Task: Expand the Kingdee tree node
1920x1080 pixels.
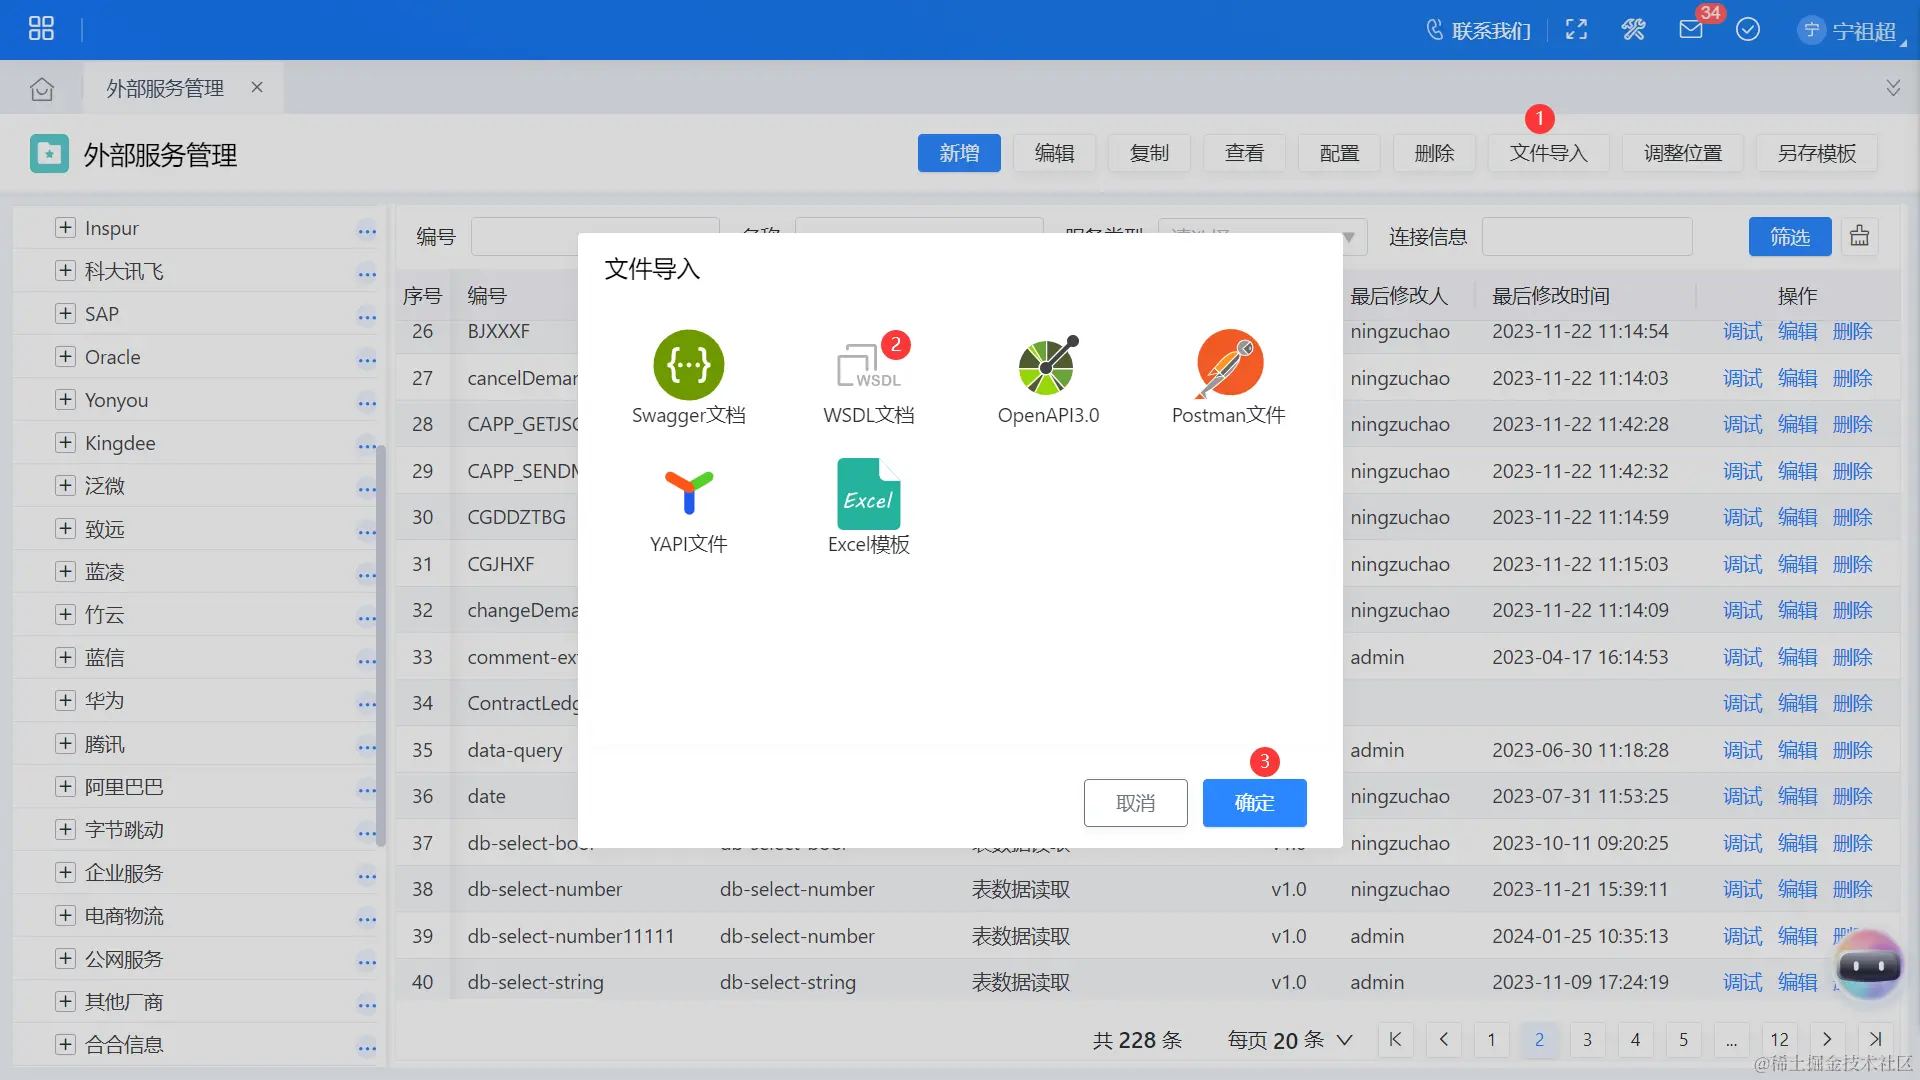Action: point(65,443)
